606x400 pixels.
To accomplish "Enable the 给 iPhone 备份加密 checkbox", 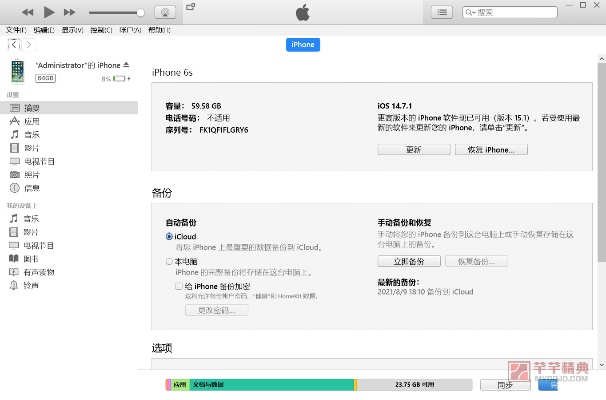I will click(179, 285).
